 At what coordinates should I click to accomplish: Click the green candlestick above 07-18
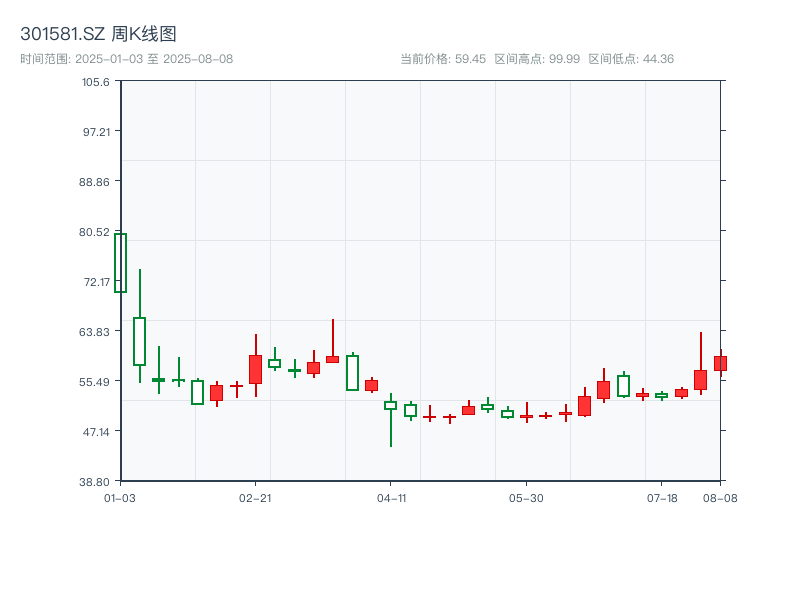pos(661,396)
